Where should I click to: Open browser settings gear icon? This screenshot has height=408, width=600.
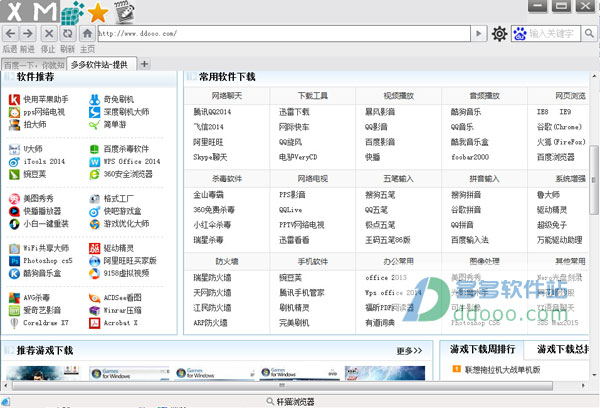point(499,34)
